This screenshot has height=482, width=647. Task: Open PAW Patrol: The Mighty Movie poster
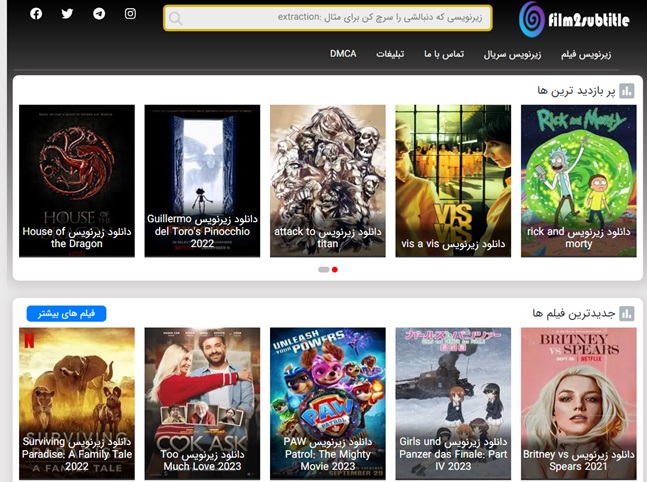[328, 404]
